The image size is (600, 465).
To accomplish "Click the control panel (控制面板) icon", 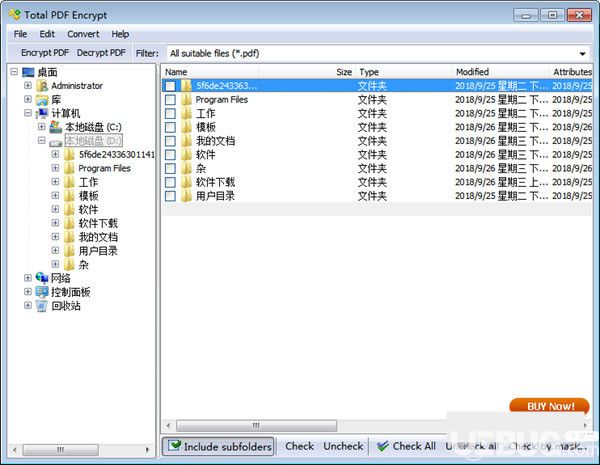I will (42, 292).
